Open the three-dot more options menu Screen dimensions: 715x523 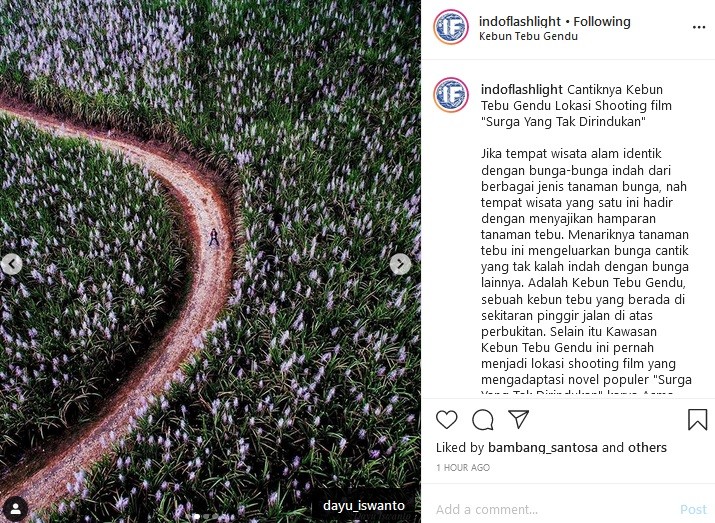click(699, 27)
